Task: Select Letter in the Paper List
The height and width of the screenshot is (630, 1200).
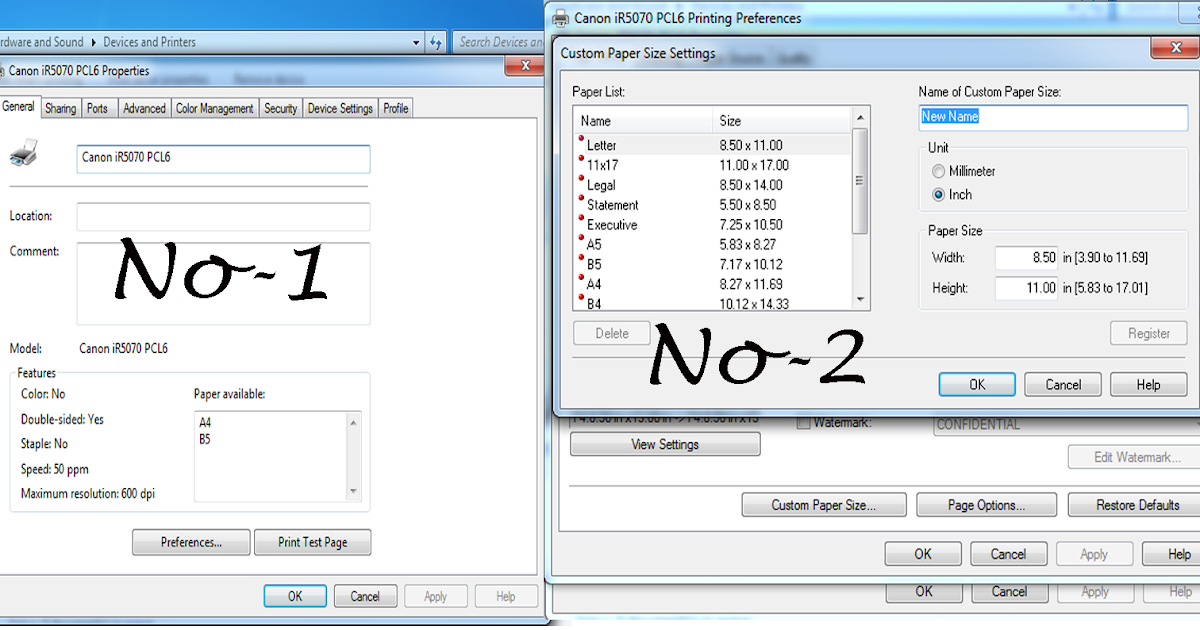Action: 714,145
